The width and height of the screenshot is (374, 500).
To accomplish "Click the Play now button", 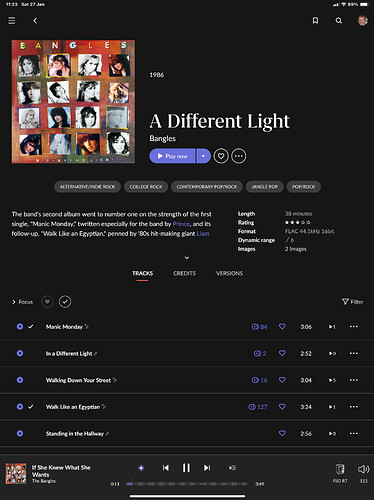I will (x=172, y=156).
